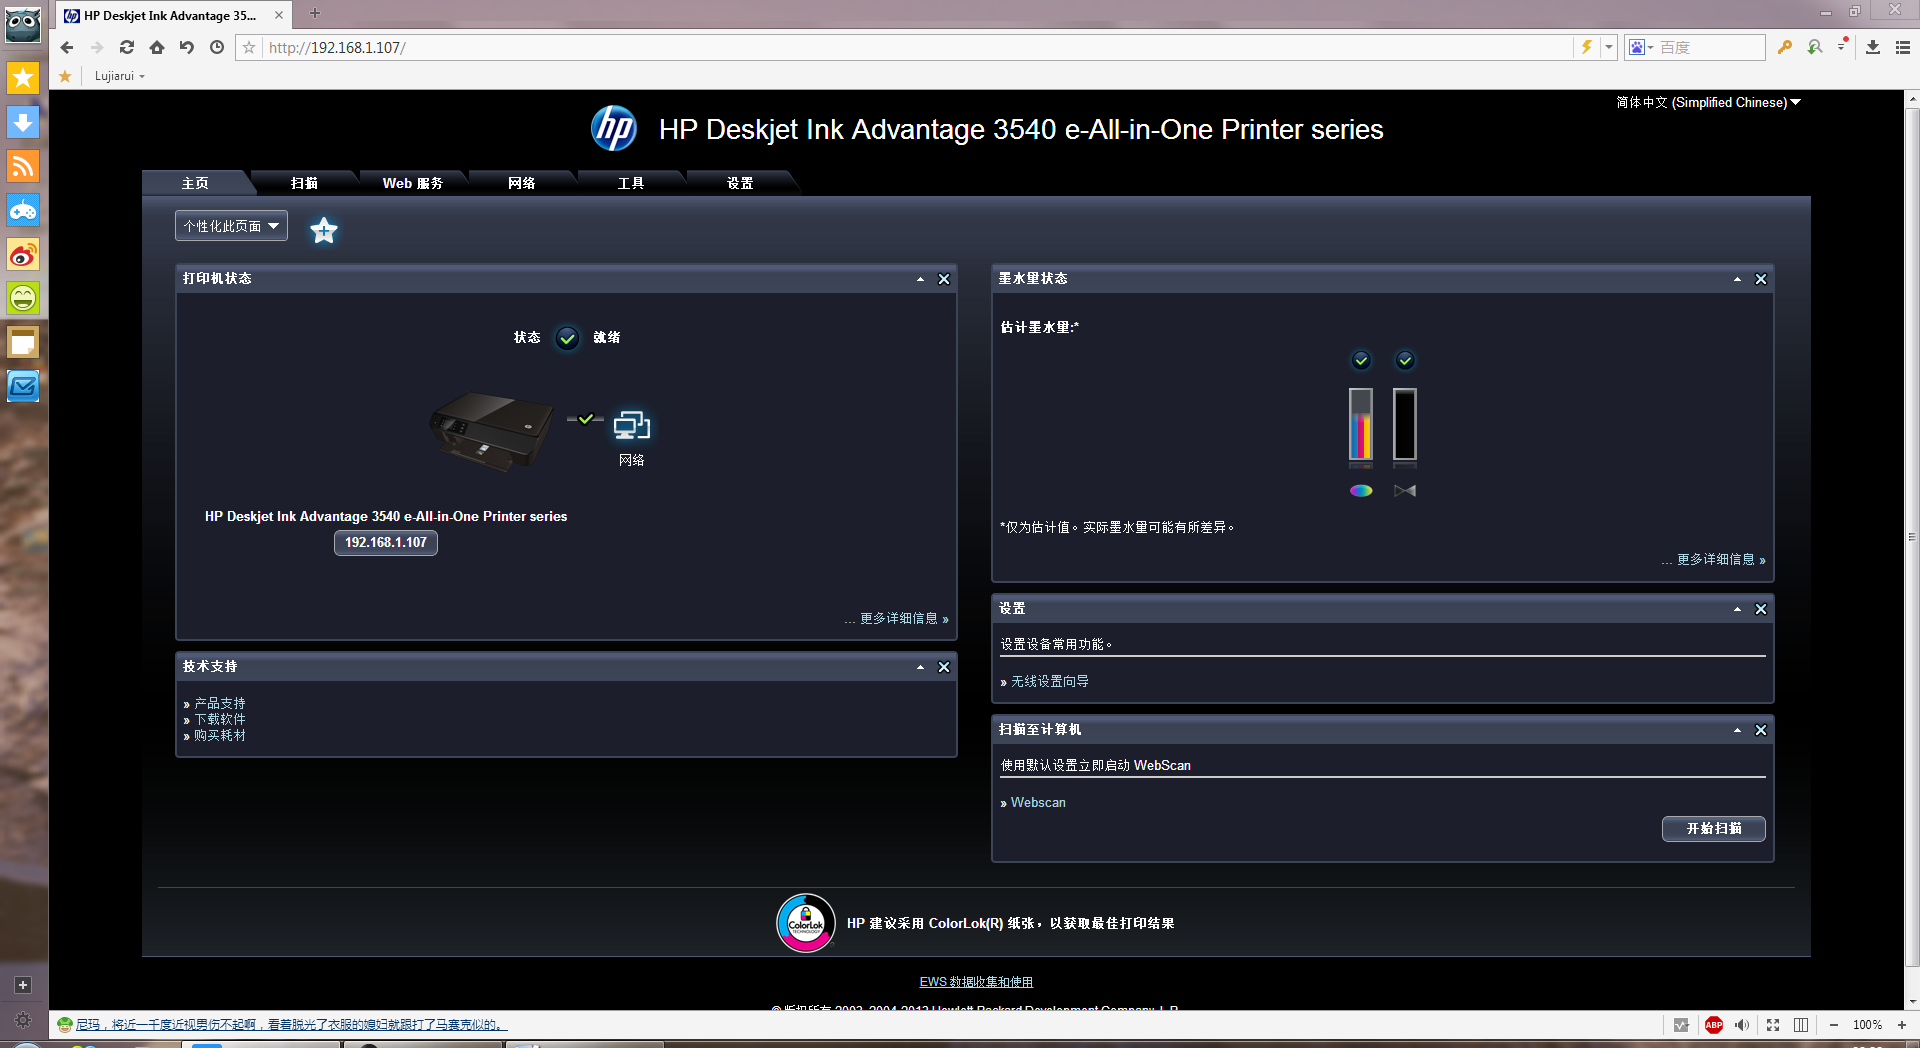Click the lightning speed mode icon
This screenshot has height=1048, width=1920.
1586,47
